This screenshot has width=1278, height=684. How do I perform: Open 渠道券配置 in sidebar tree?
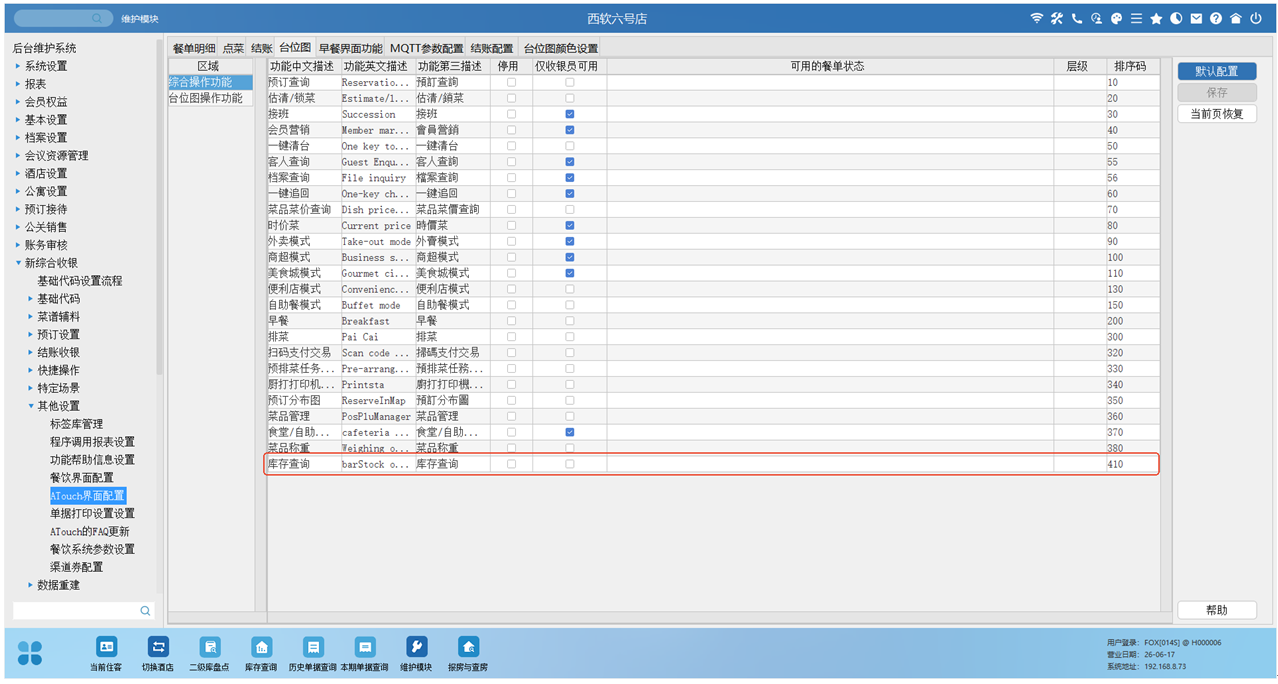pos(76,567)
